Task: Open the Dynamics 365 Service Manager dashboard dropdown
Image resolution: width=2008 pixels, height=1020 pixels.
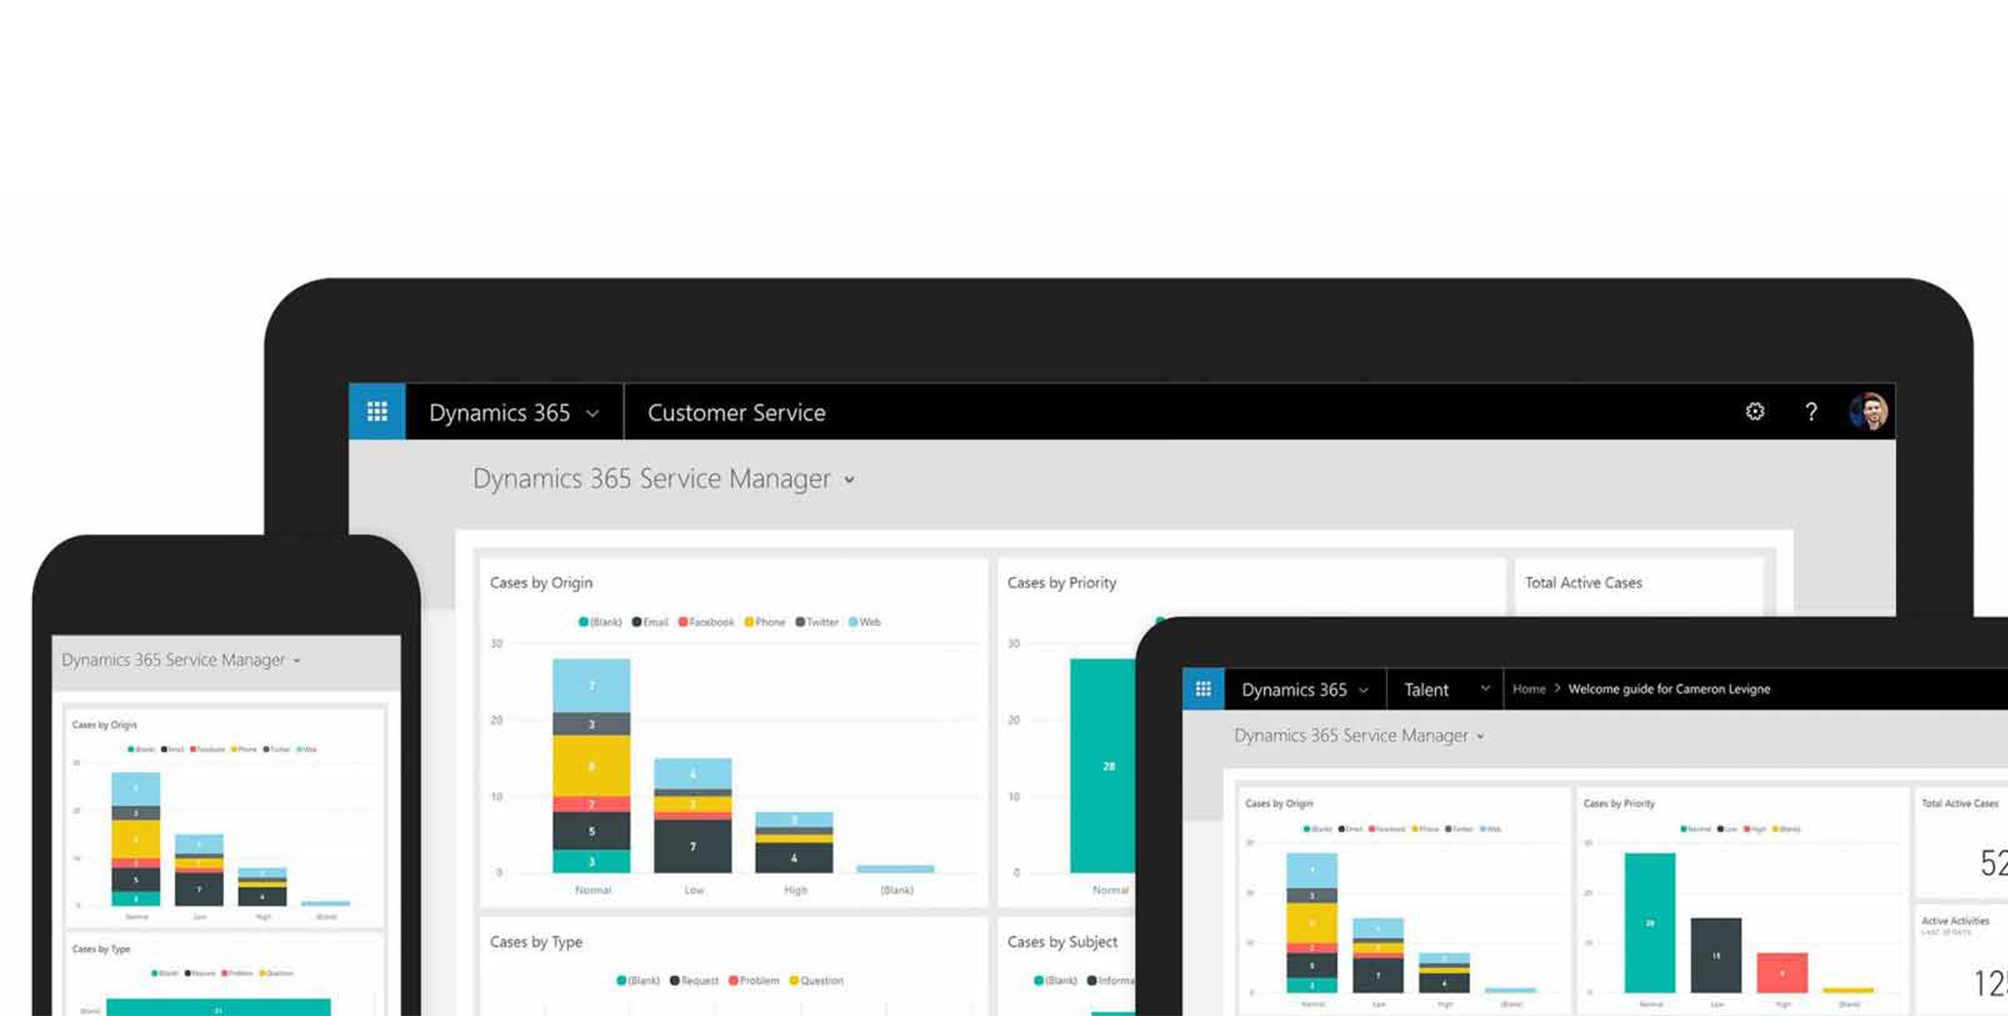Action: point(849,479)
